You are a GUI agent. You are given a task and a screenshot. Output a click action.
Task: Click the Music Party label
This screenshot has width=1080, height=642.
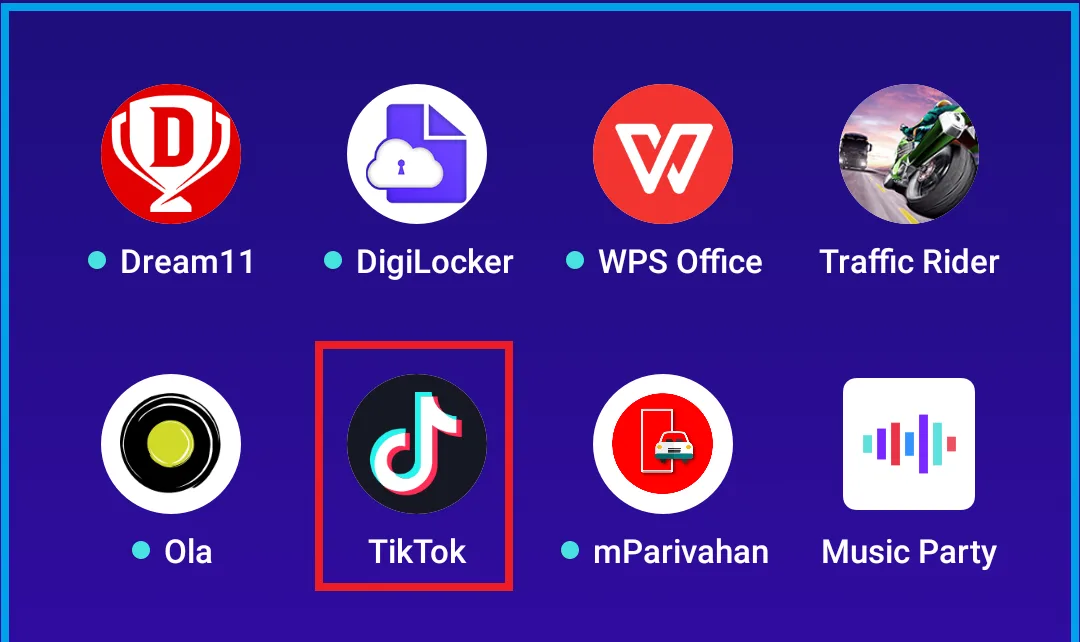pos(909,553)
